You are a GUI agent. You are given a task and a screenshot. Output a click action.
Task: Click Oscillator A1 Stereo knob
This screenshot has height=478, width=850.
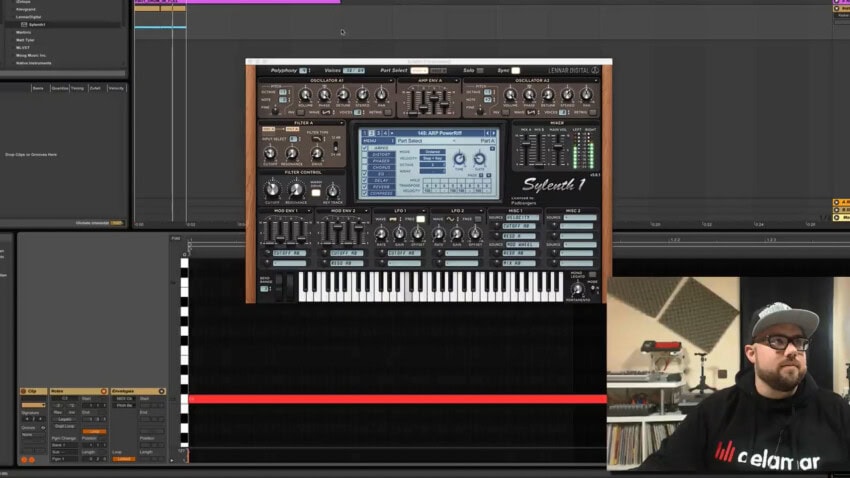(362, 95)
